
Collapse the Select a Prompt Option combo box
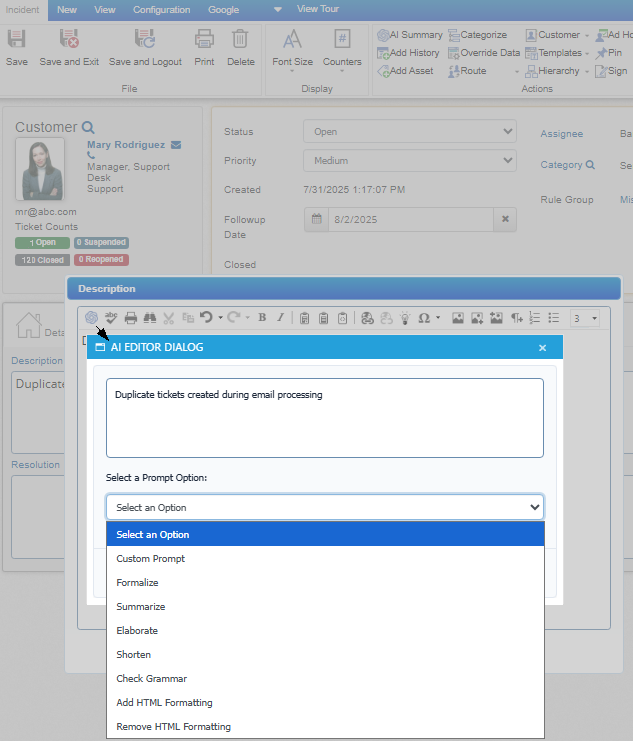click(324, 507)
